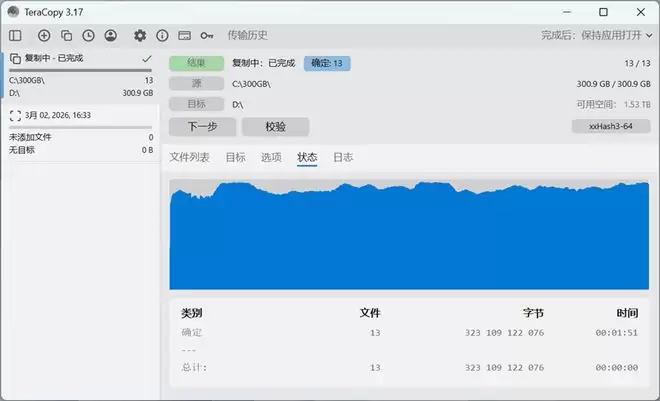The image size is (660, 401).
Task: Click the info circle icon
Action: [x=162, y=35]
